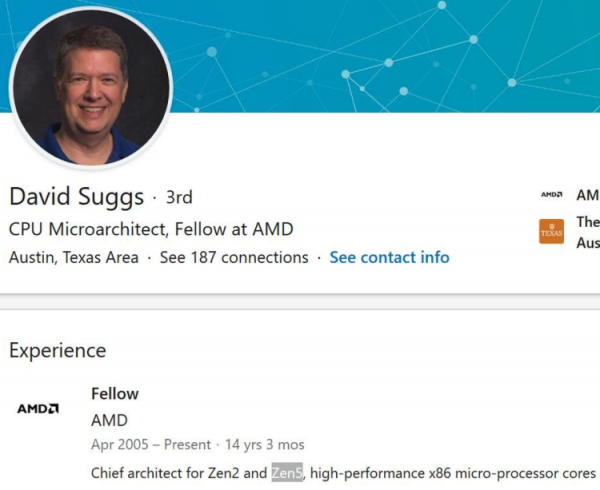This screenshot has height=490, width=600.
Task: Open the truncated 'The' education link
Action: pos(588,222)
